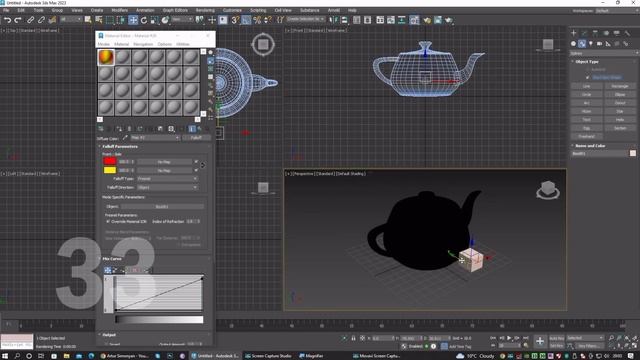Open the Material menu in Material Editor
640x360 pixels.
121,44
